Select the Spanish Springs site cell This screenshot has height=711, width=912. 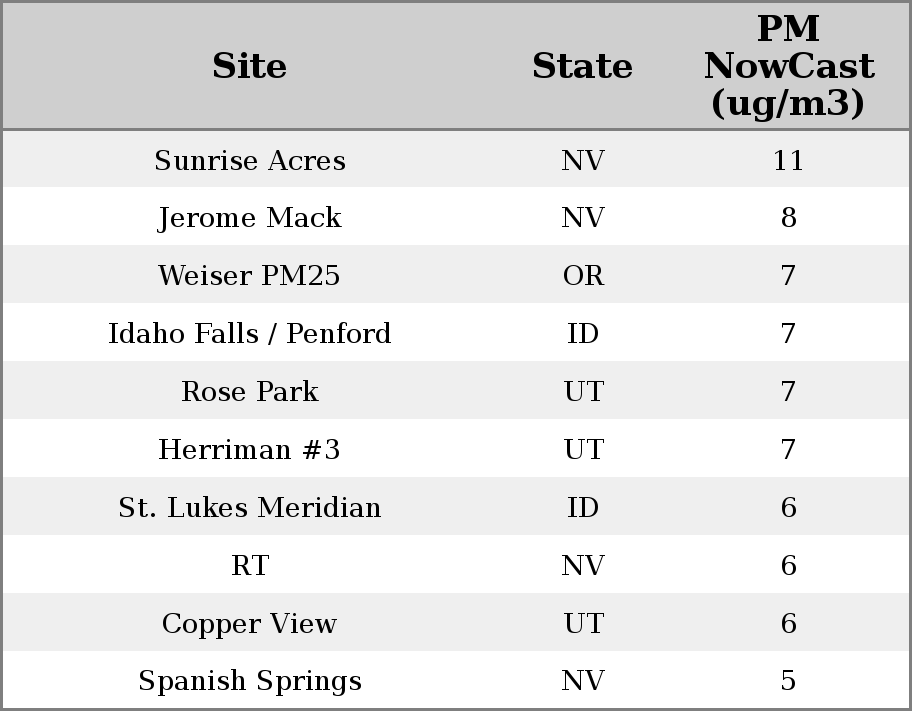coord(250,681)
